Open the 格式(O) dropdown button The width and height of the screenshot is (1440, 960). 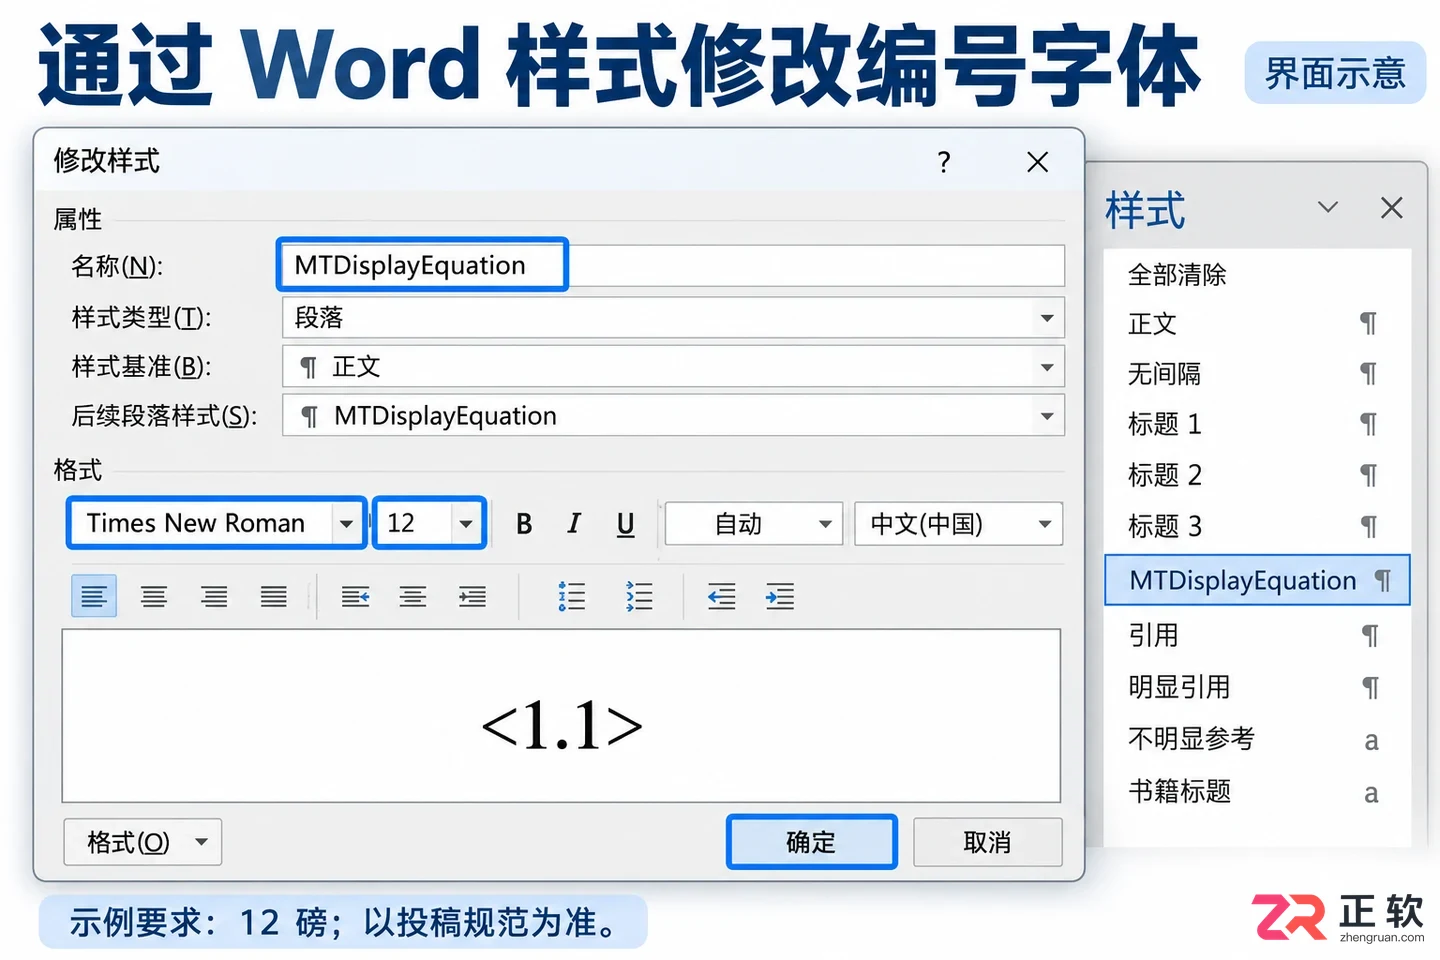click(143, 842)
